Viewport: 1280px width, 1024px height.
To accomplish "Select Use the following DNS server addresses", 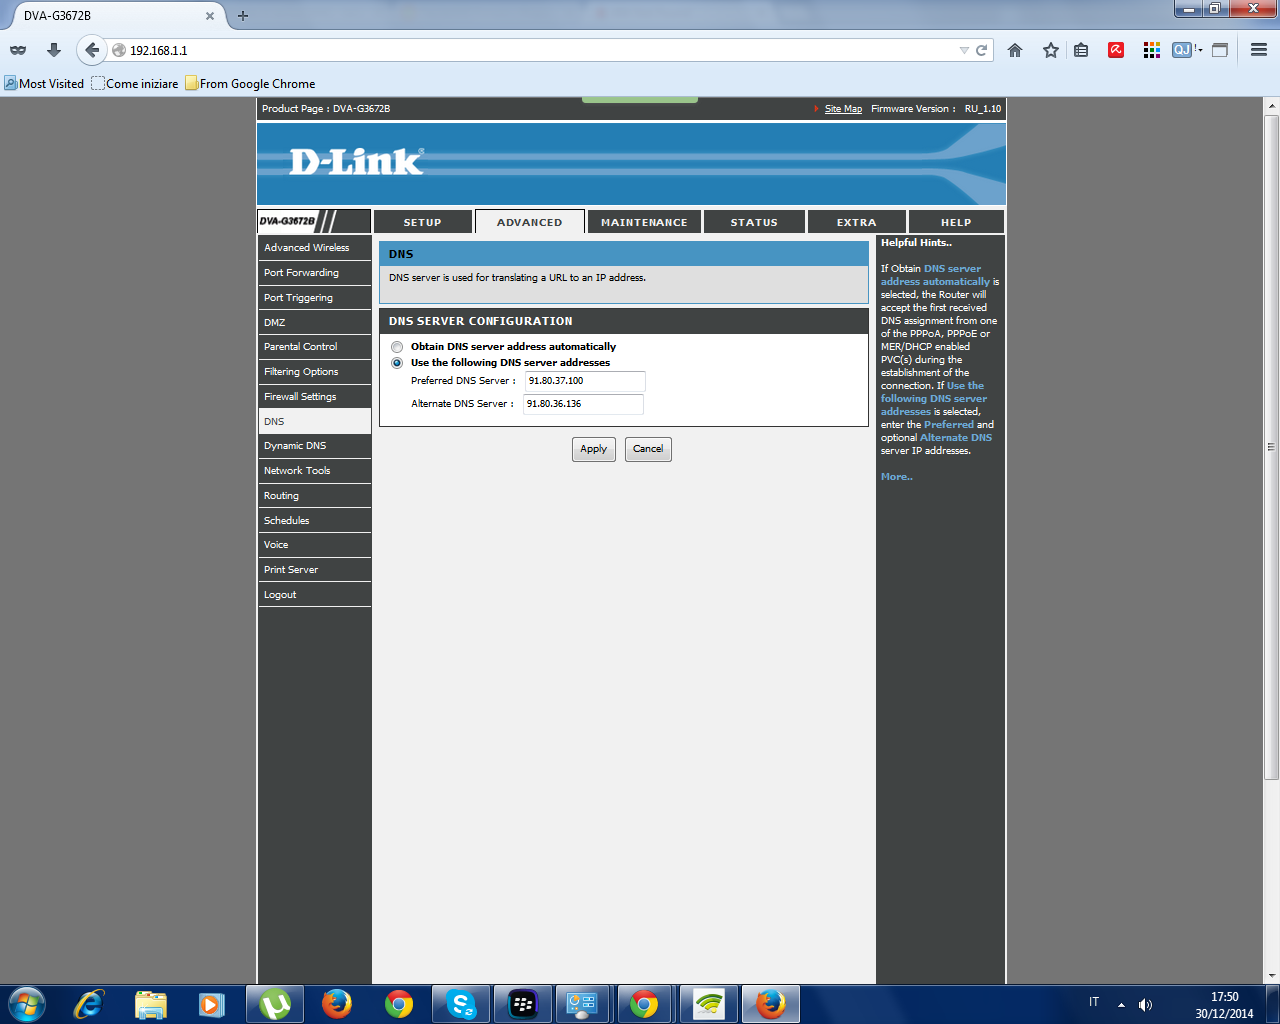I will pyautogui.click(x=397, y=363).
